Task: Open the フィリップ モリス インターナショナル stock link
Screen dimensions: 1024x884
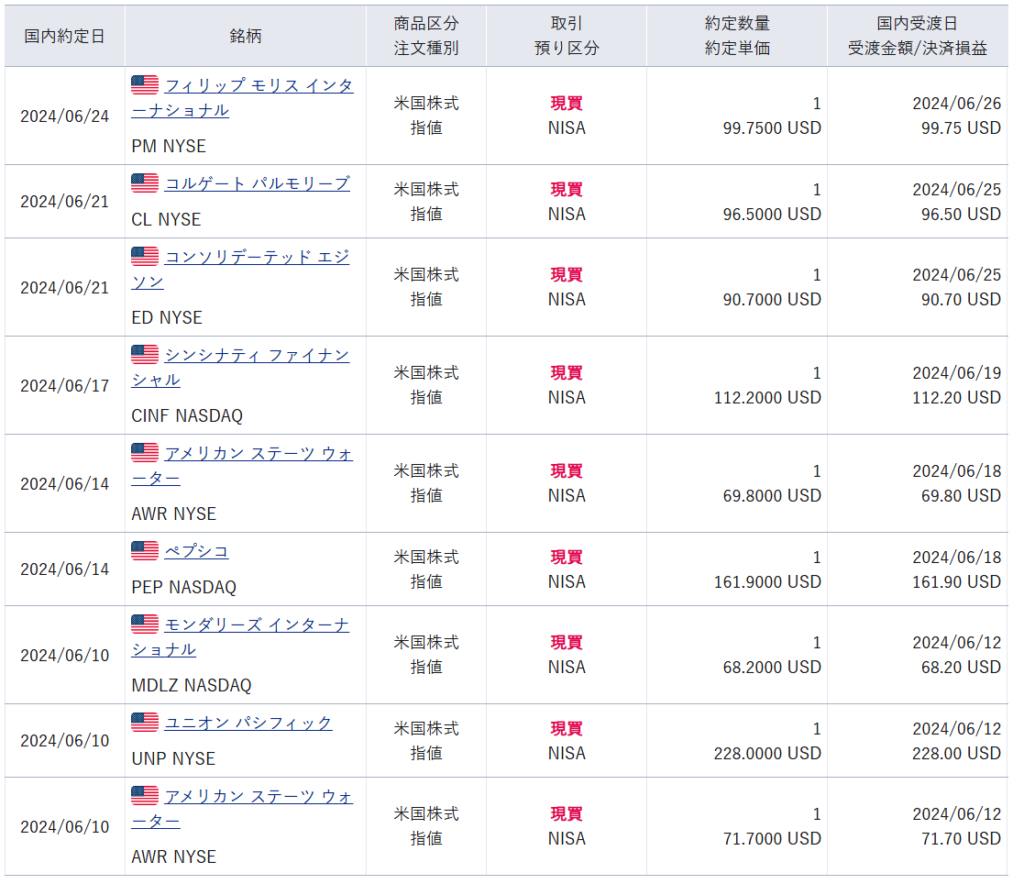Action: (258, 87)
